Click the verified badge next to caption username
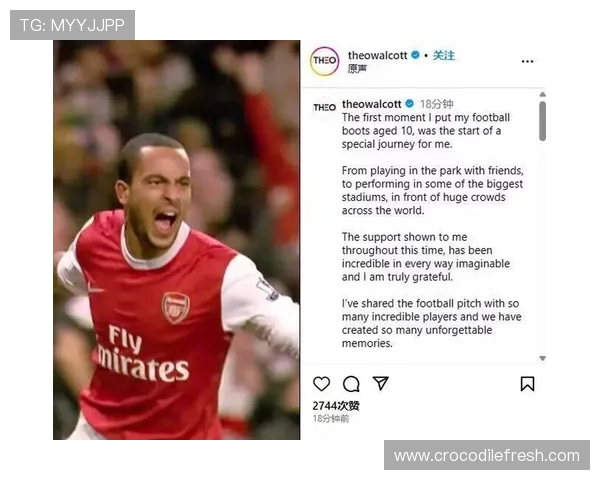 (409, 104)
